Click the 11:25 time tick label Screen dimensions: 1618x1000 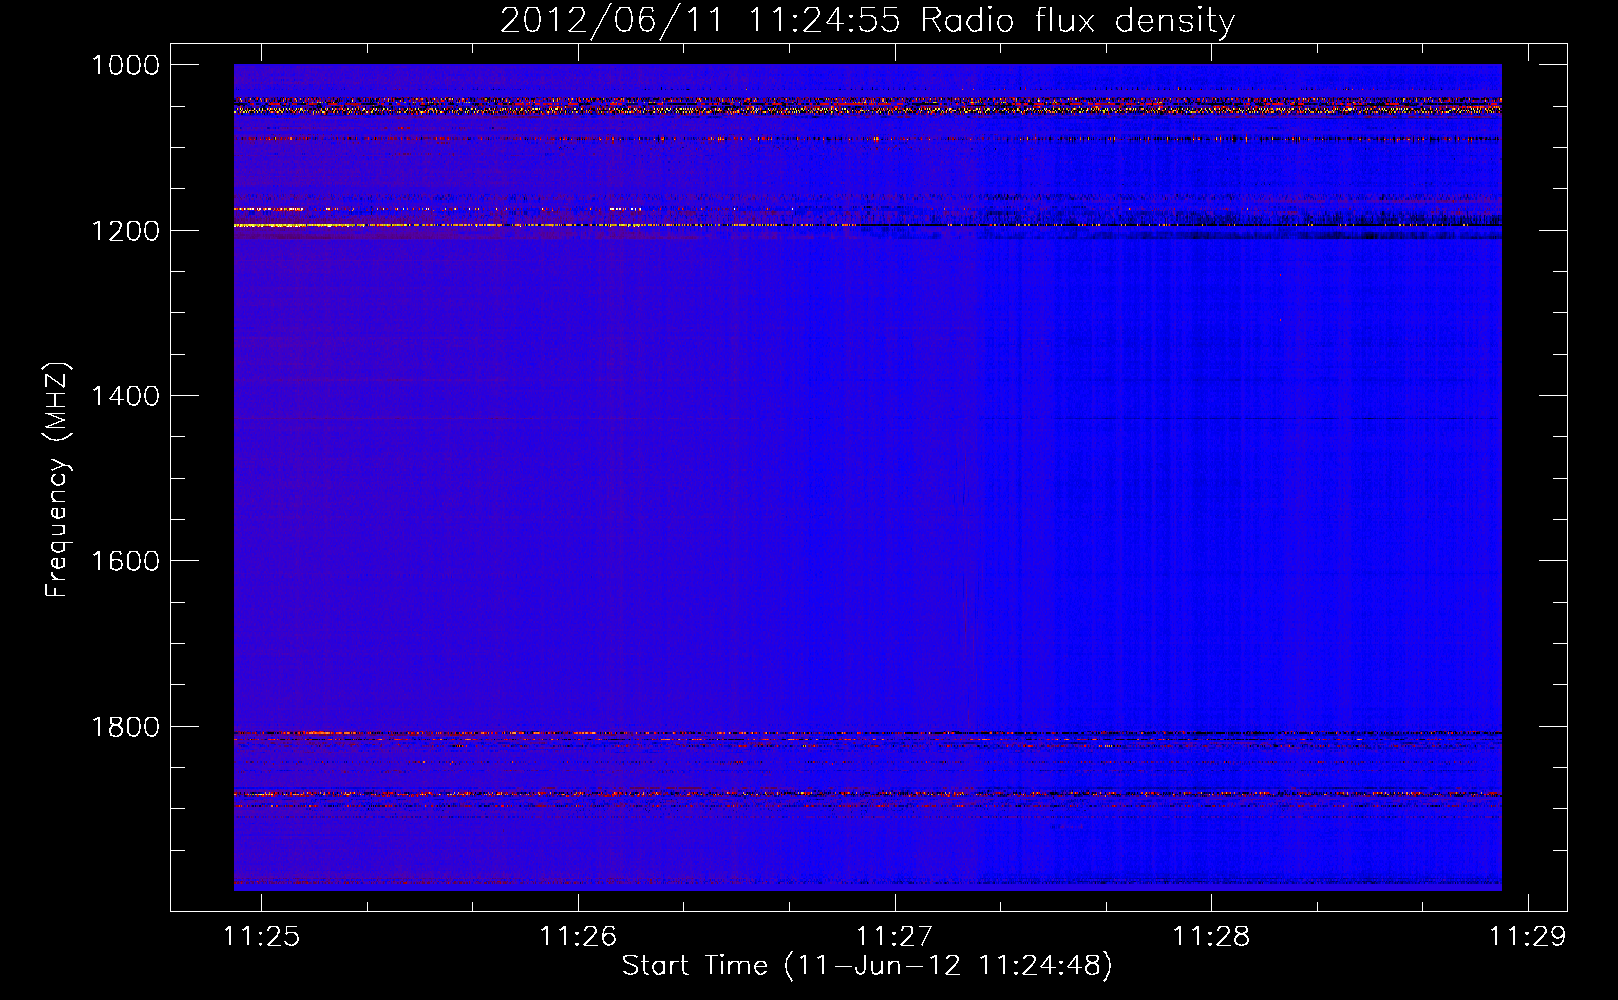point(262,936)
